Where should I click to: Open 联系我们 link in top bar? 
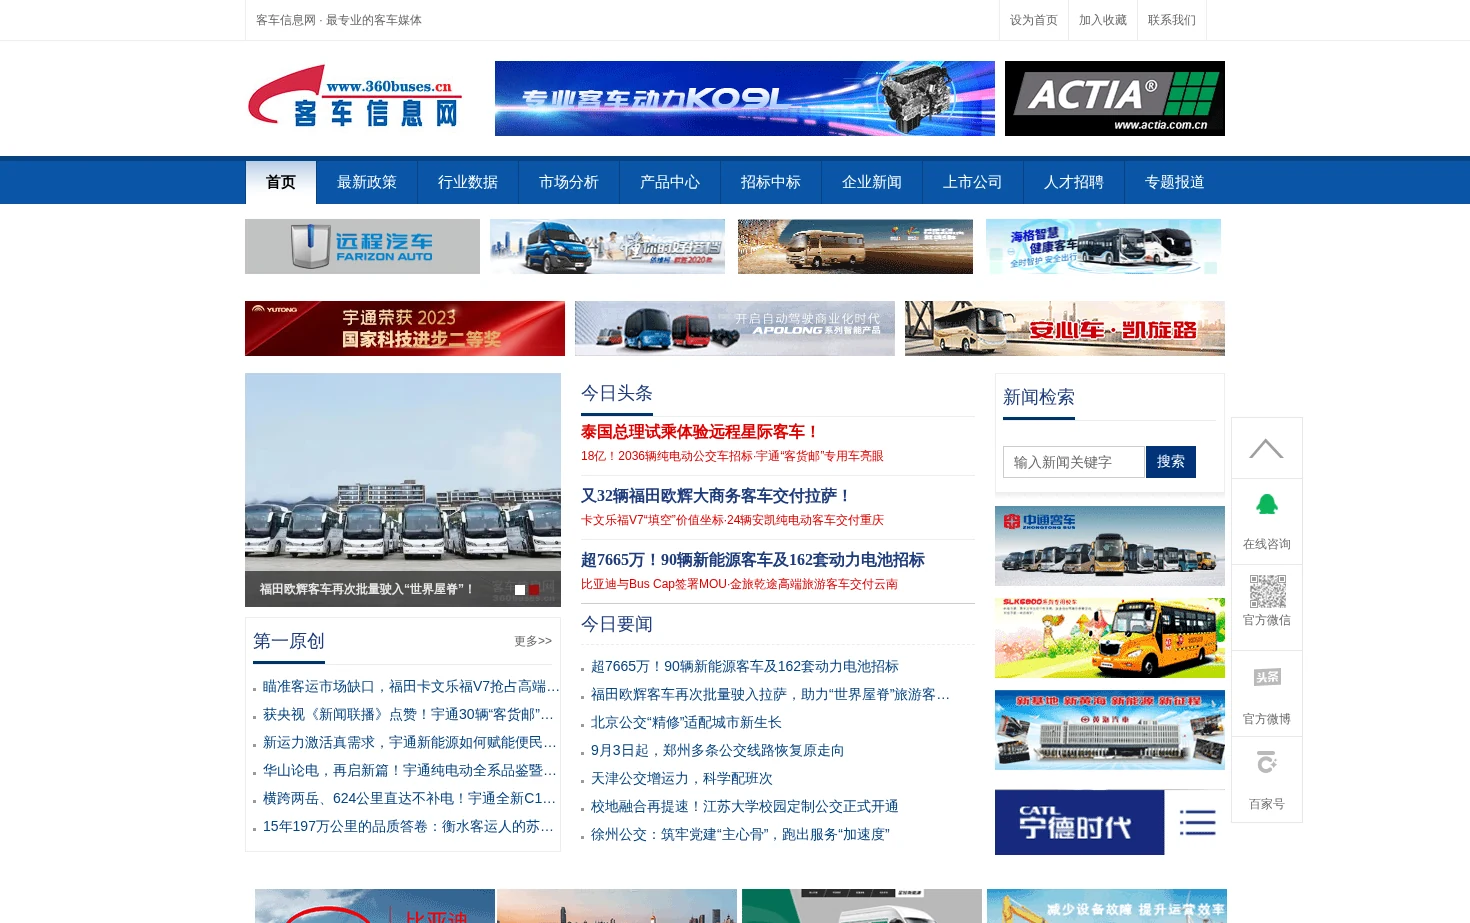tap(1172, 20)
